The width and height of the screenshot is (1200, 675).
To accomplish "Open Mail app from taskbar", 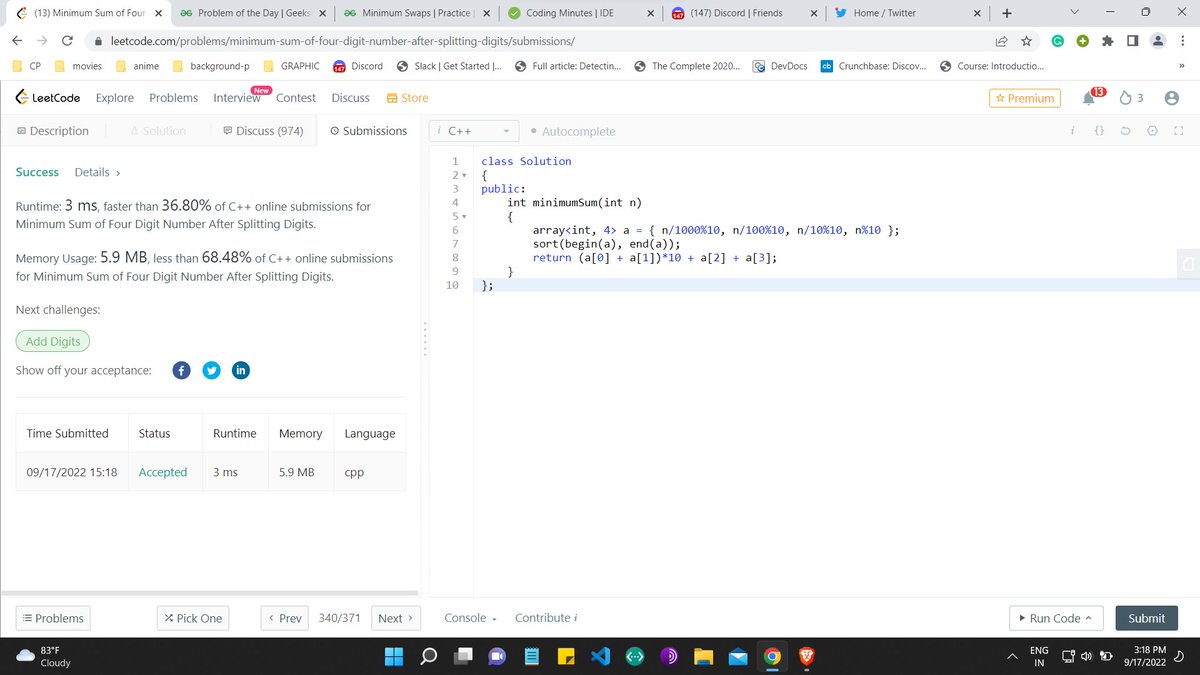I will click(737, 657).
